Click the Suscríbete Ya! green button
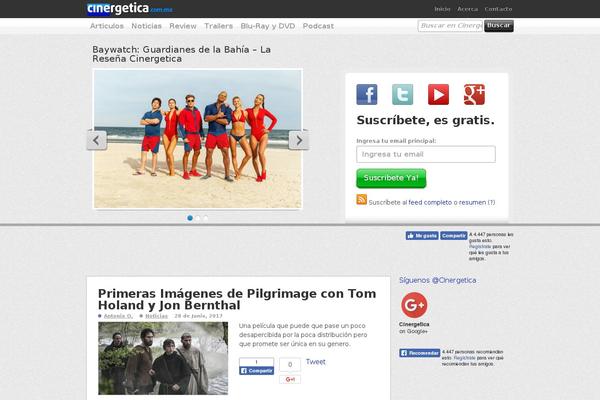 pos(391,178)
